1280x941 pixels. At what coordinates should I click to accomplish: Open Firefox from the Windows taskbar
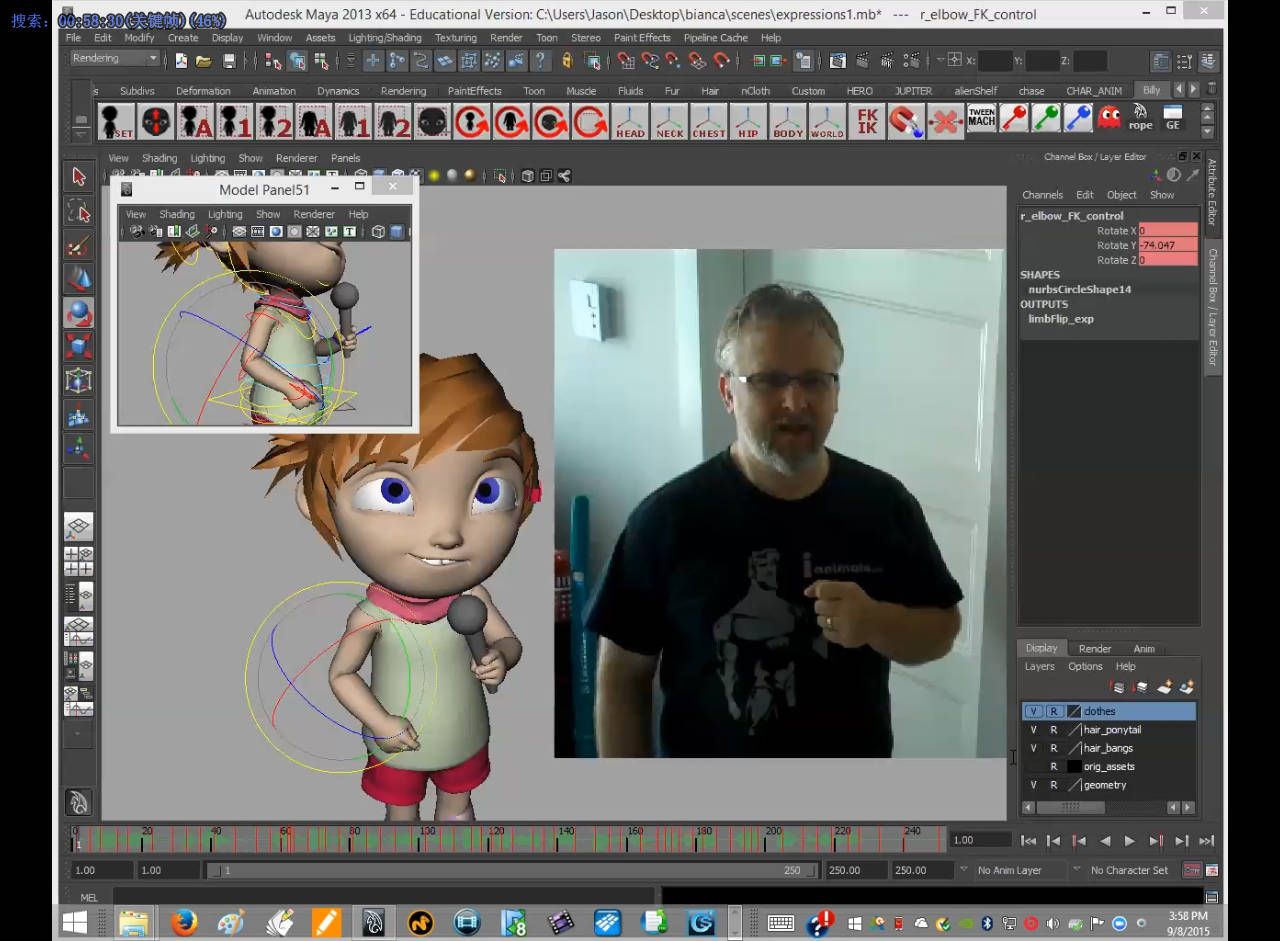(183, 922)
